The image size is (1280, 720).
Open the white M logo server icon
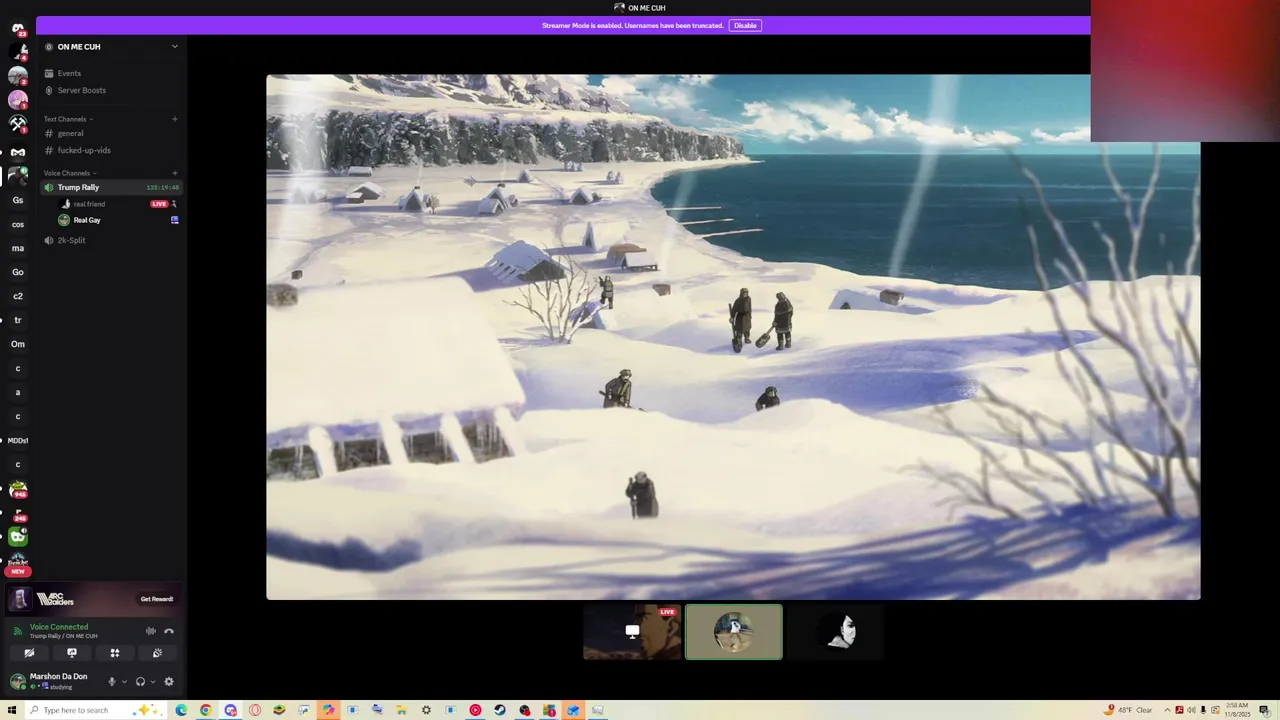[18, 152]
